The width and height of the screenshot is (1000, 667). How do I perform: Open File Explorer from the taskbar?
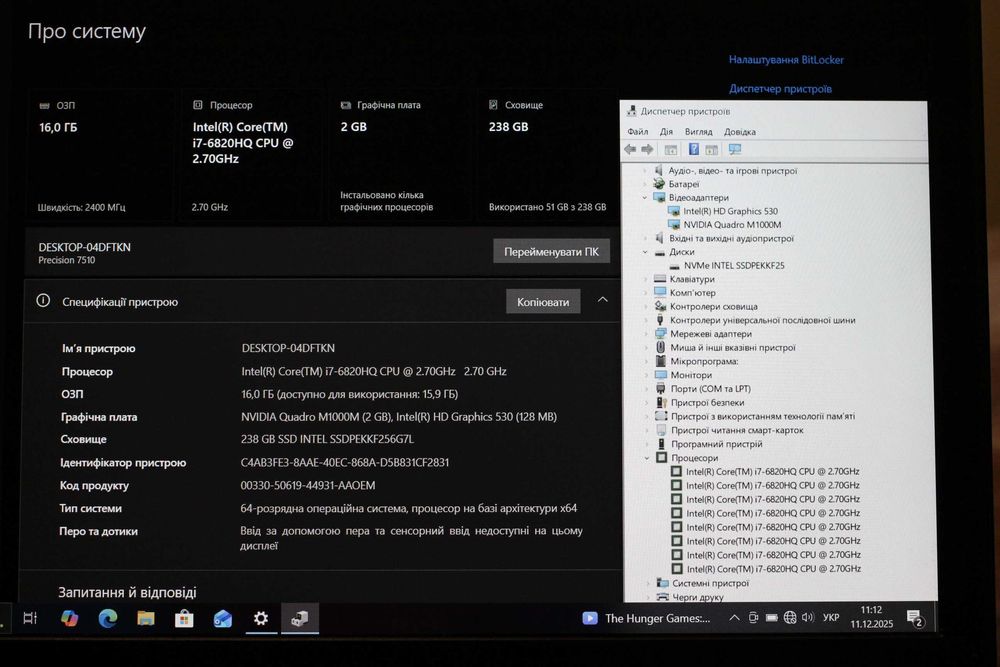coord(146,618)
